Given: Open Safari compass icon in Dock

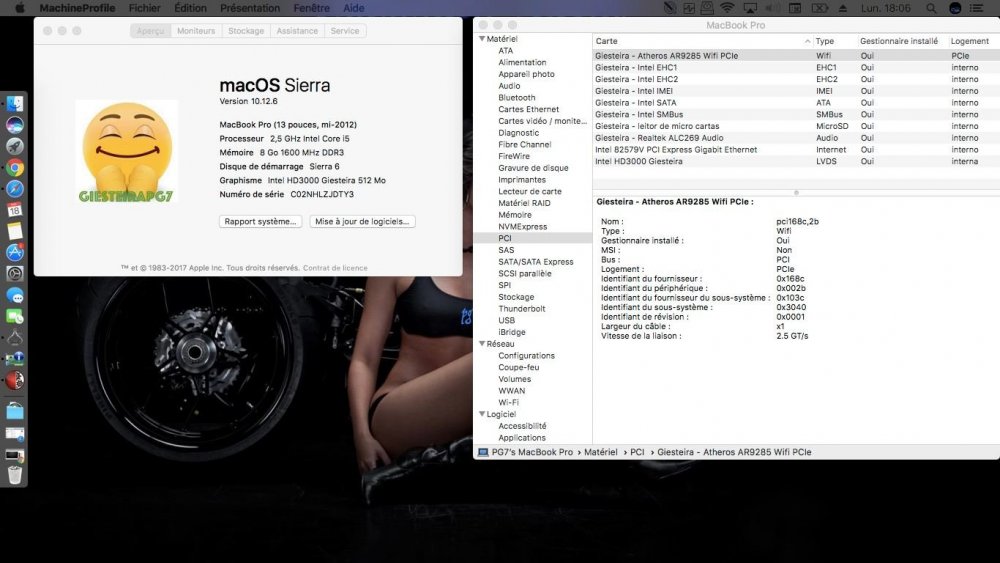Looking at the screenshot, I should pos(15,189).
